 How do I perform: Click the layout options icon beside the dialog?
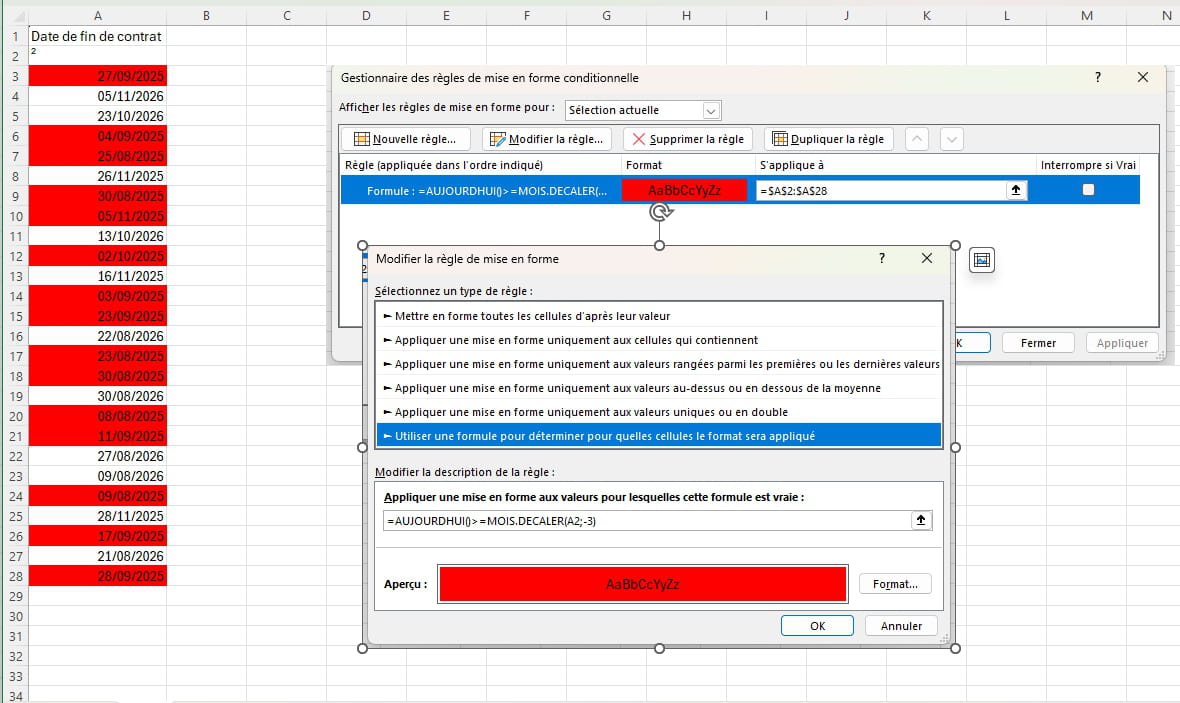[982, 260]
